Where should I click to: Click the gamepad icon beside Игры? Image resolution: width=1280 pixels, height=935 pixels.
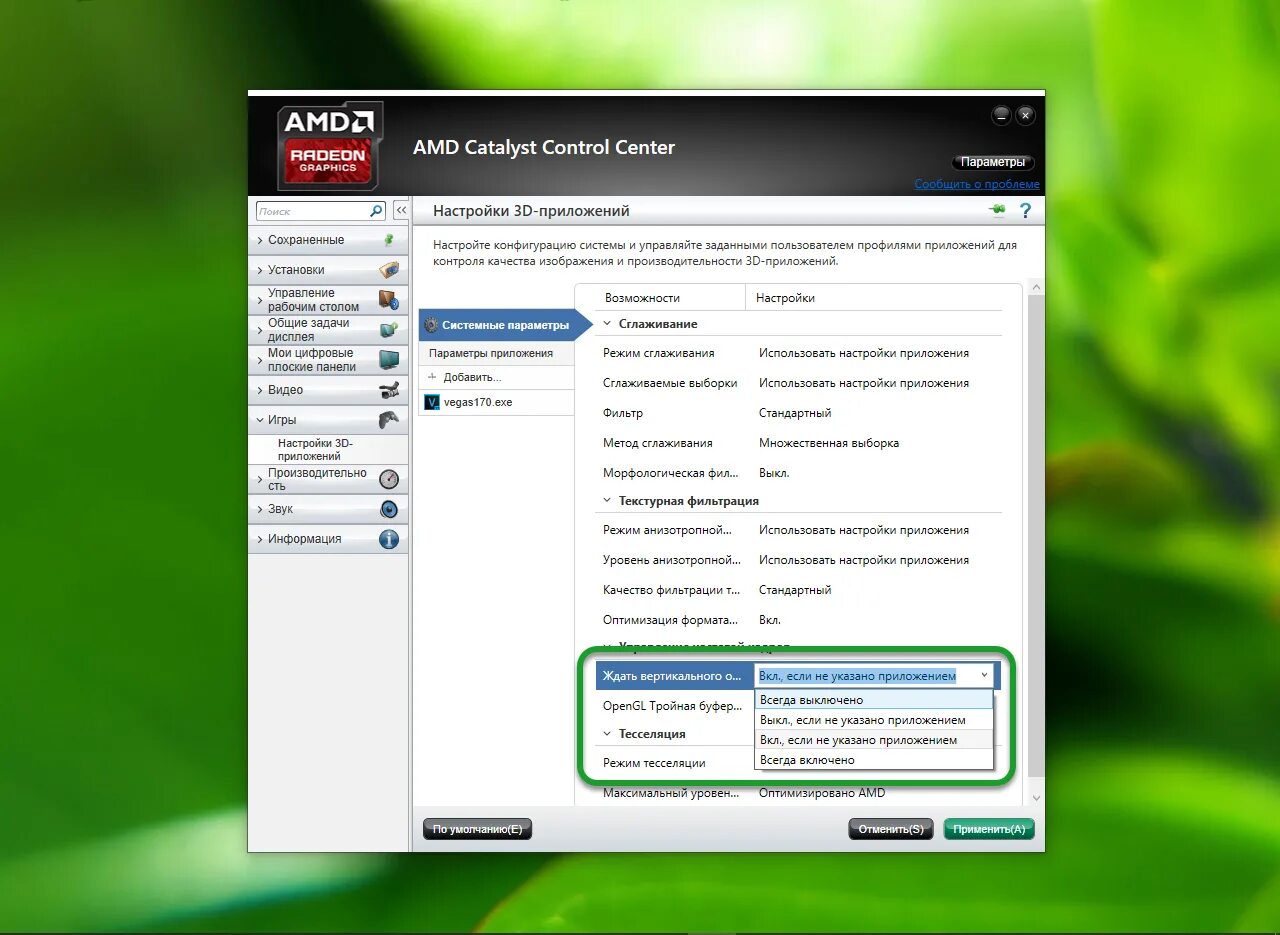[x=389, y=420]
